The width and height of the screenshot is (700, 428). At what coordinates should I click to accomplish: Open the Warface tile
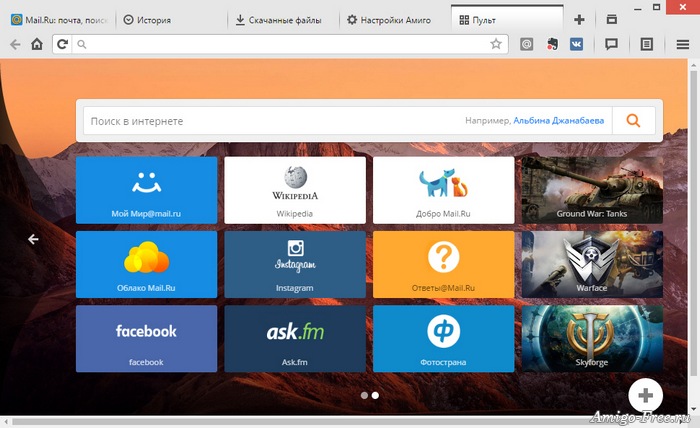[x=592, y=264]
